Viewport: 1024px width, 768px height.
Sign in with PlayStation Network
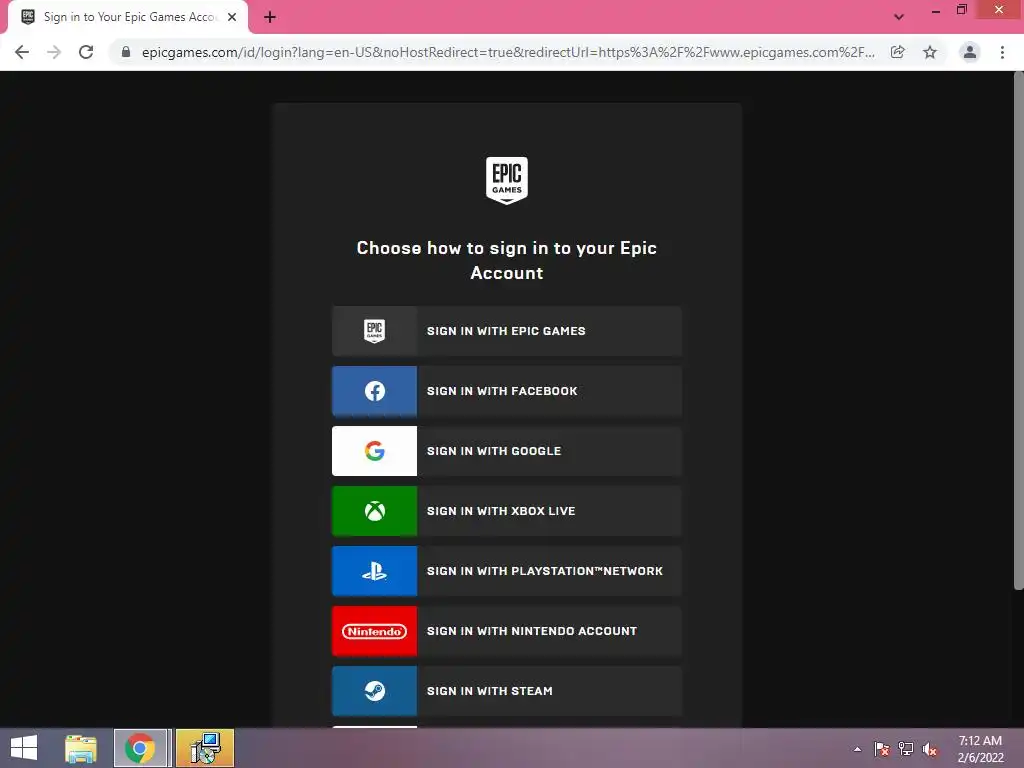point(507,571)
